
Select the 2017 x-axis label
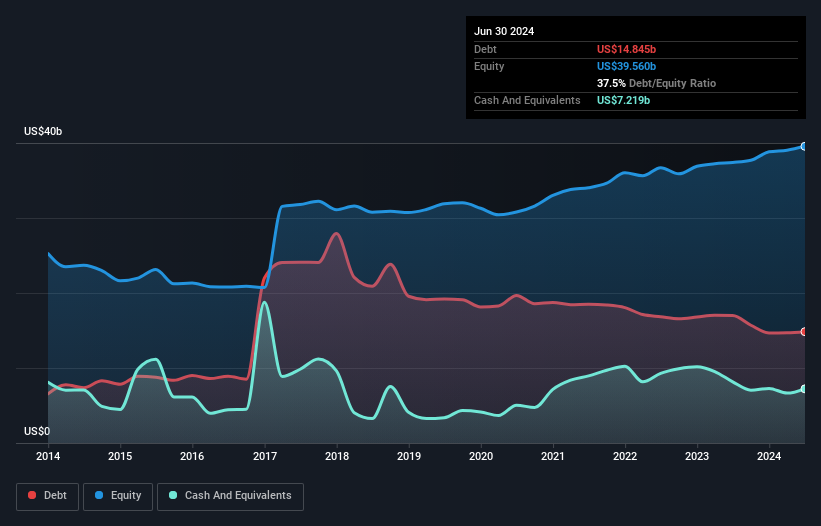[265, 456]
